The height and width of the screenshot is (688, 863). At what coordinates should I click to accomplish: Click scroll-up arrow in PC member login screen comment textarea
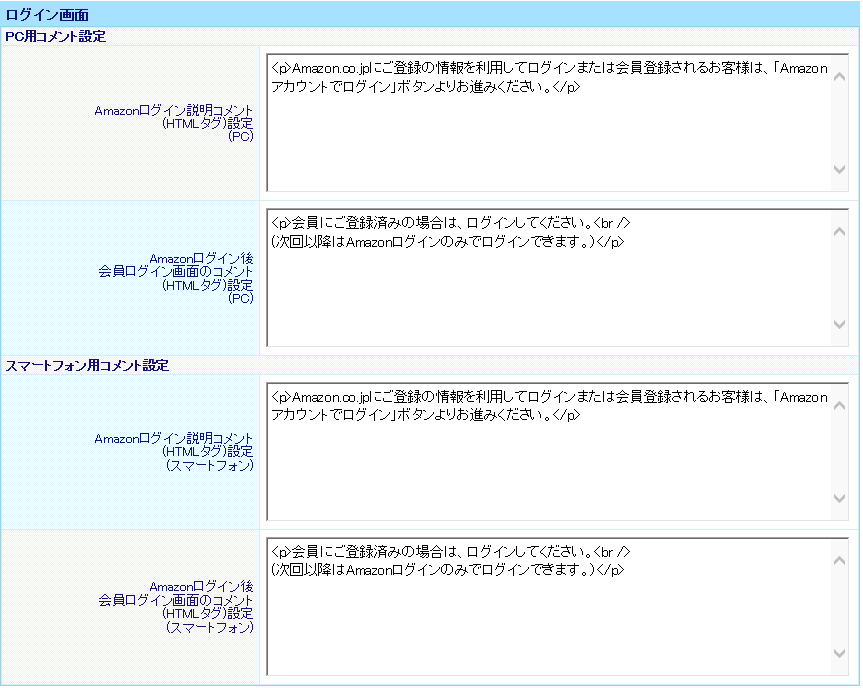coord(839,232)
